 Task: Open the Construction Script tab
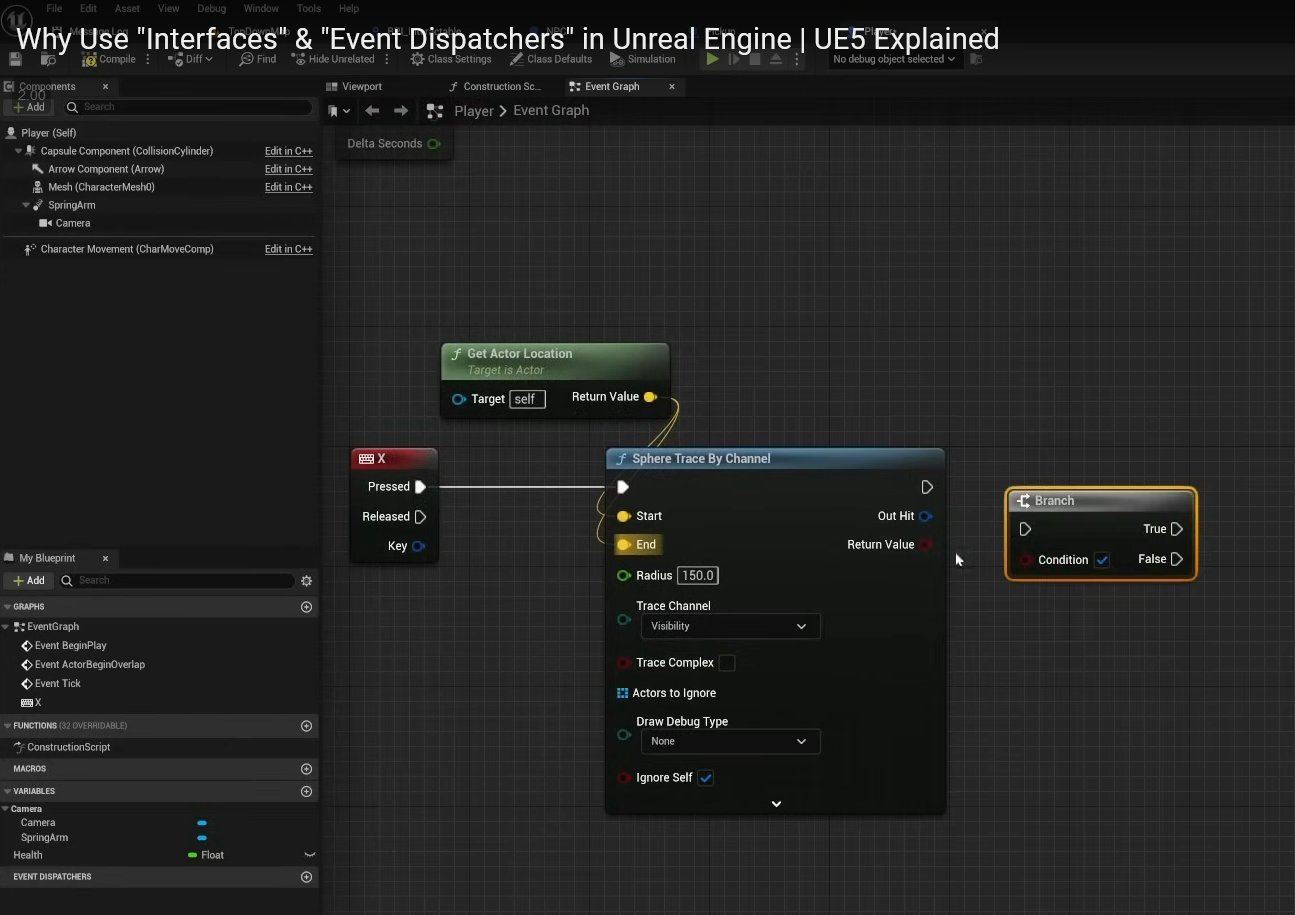tap(500, 87)
